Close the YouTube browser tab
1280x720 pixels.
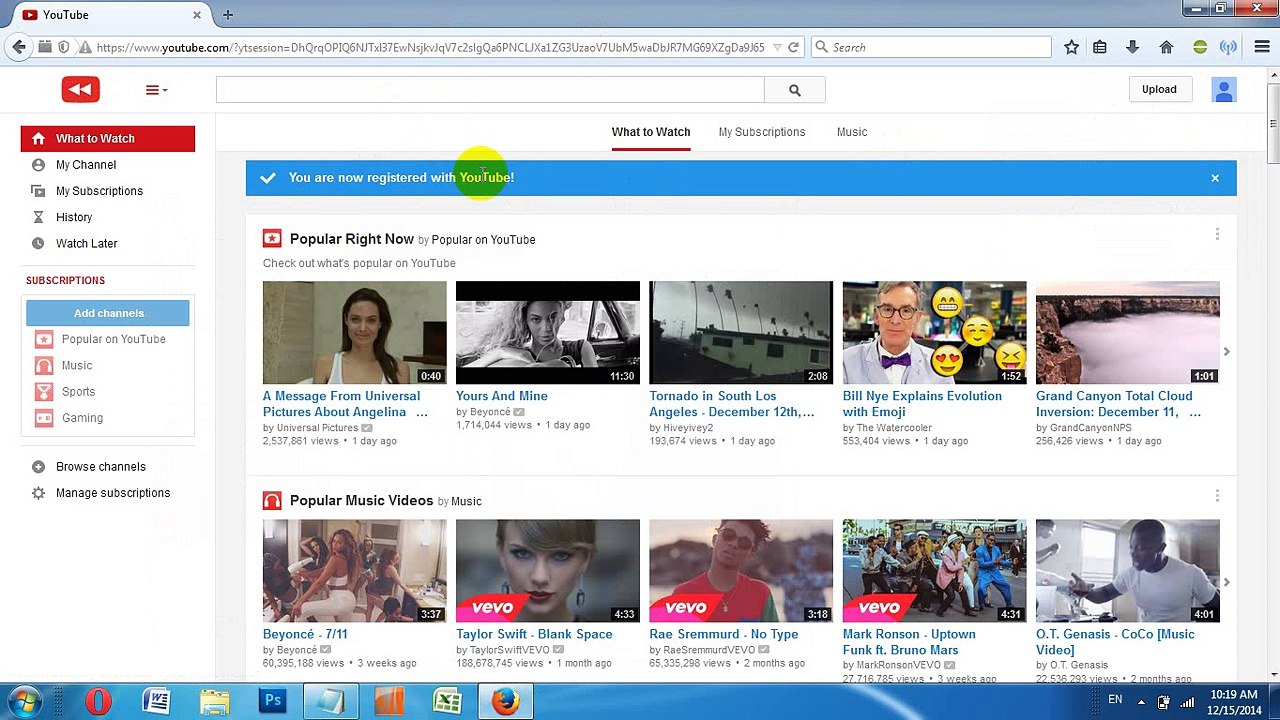[197, 15]
